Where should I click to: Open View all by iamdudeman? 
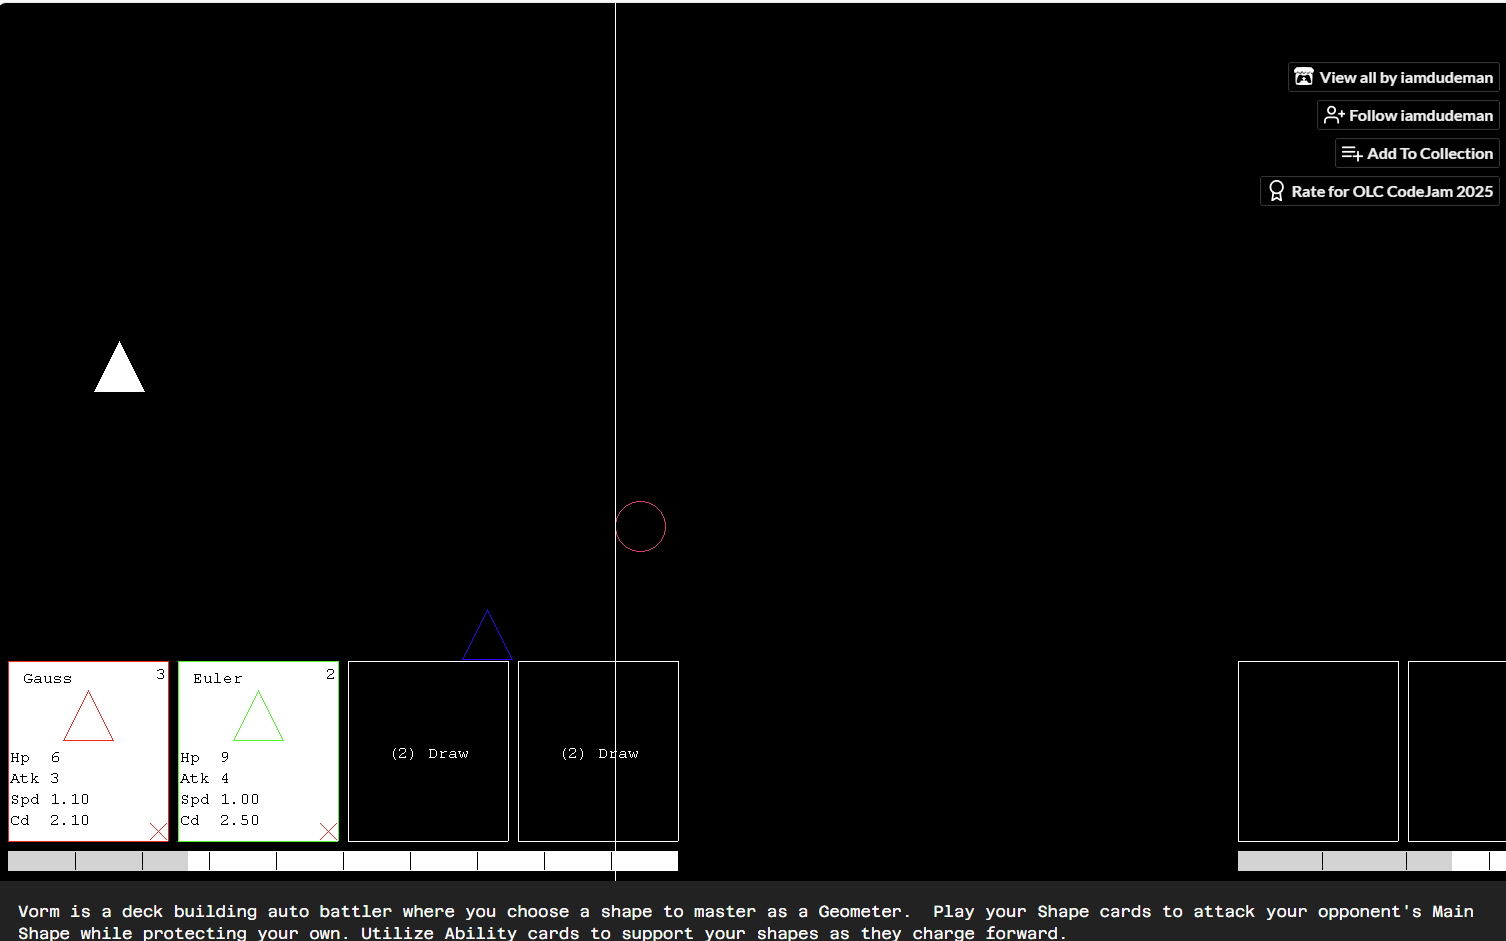[x=1394, y=77]
